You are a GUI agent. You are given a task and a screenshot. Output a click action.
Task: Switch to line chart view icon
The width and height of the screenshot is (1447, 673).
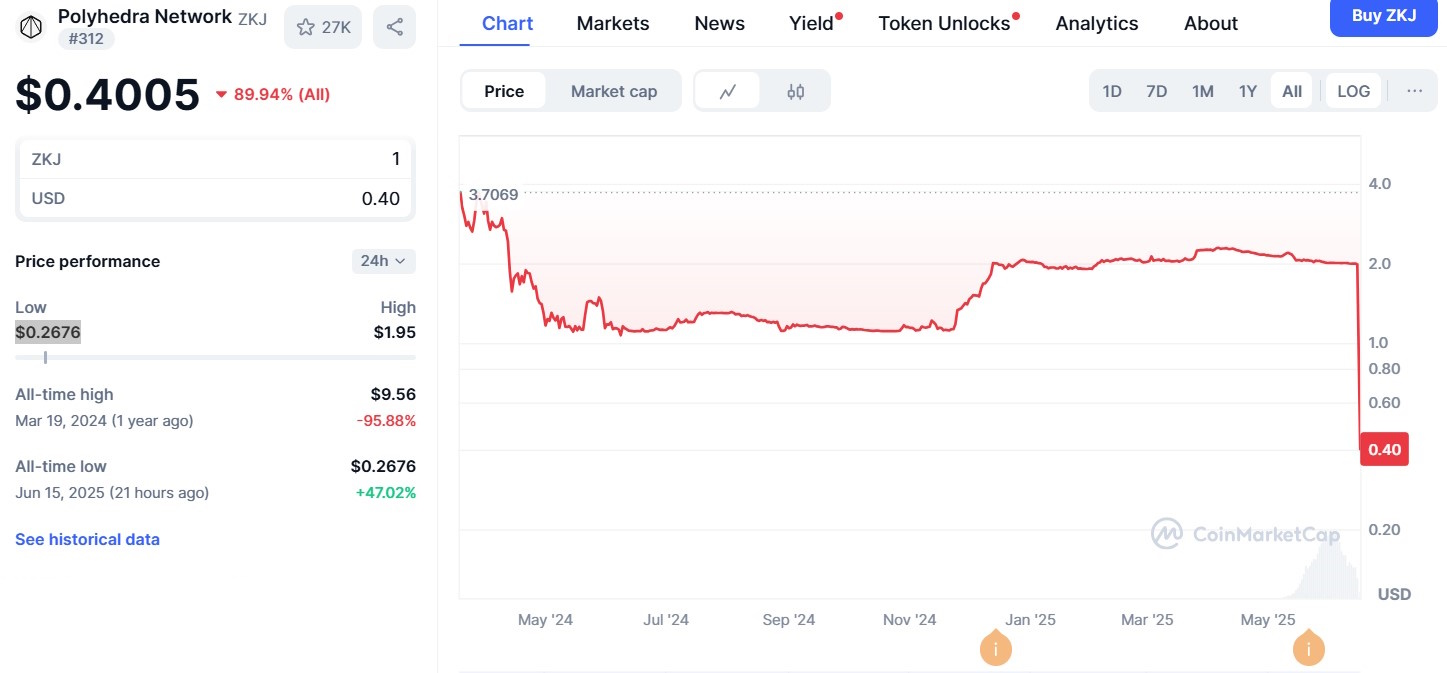[x=728, y=91]
